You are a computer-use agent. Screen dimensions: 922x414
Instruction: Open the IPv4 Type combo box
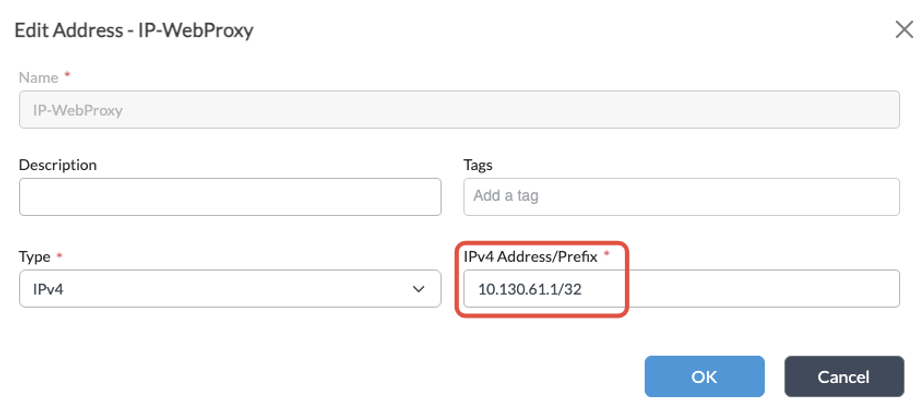pyautogui.click(x=230, y=290)
